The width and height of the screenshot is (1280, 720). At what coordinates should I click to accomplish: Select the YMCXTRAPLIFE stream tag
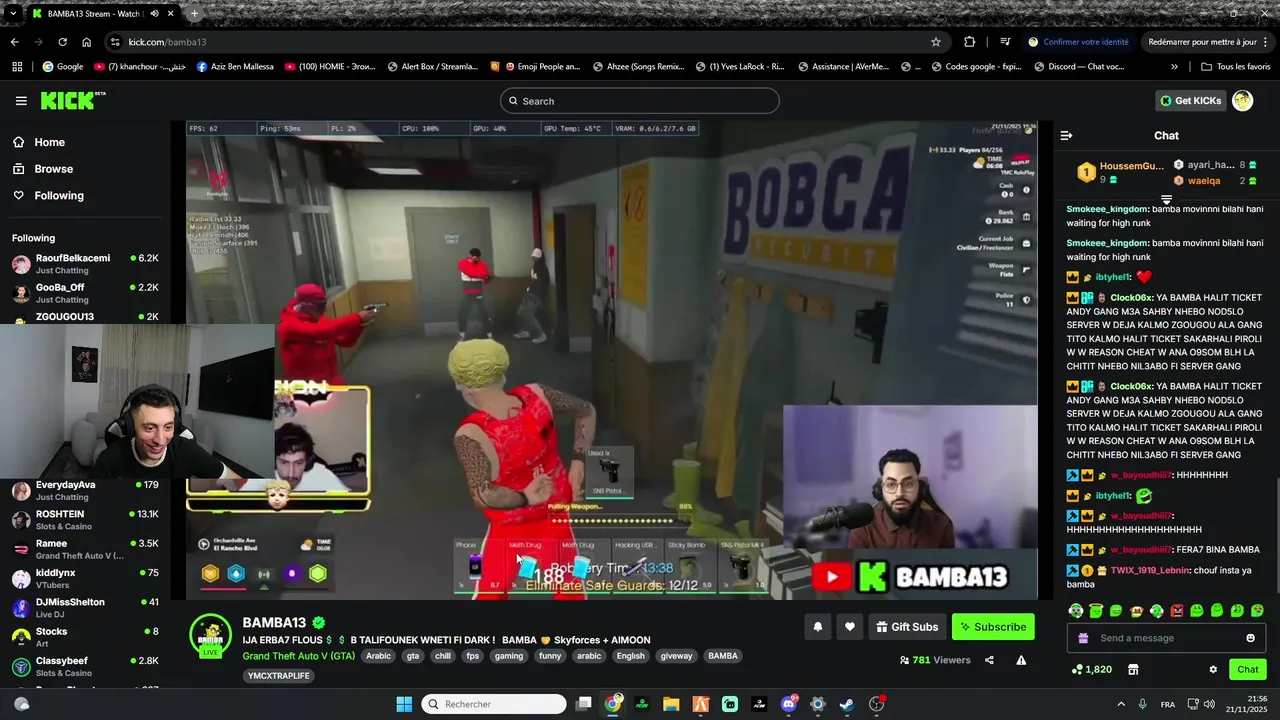pos(279,676)
